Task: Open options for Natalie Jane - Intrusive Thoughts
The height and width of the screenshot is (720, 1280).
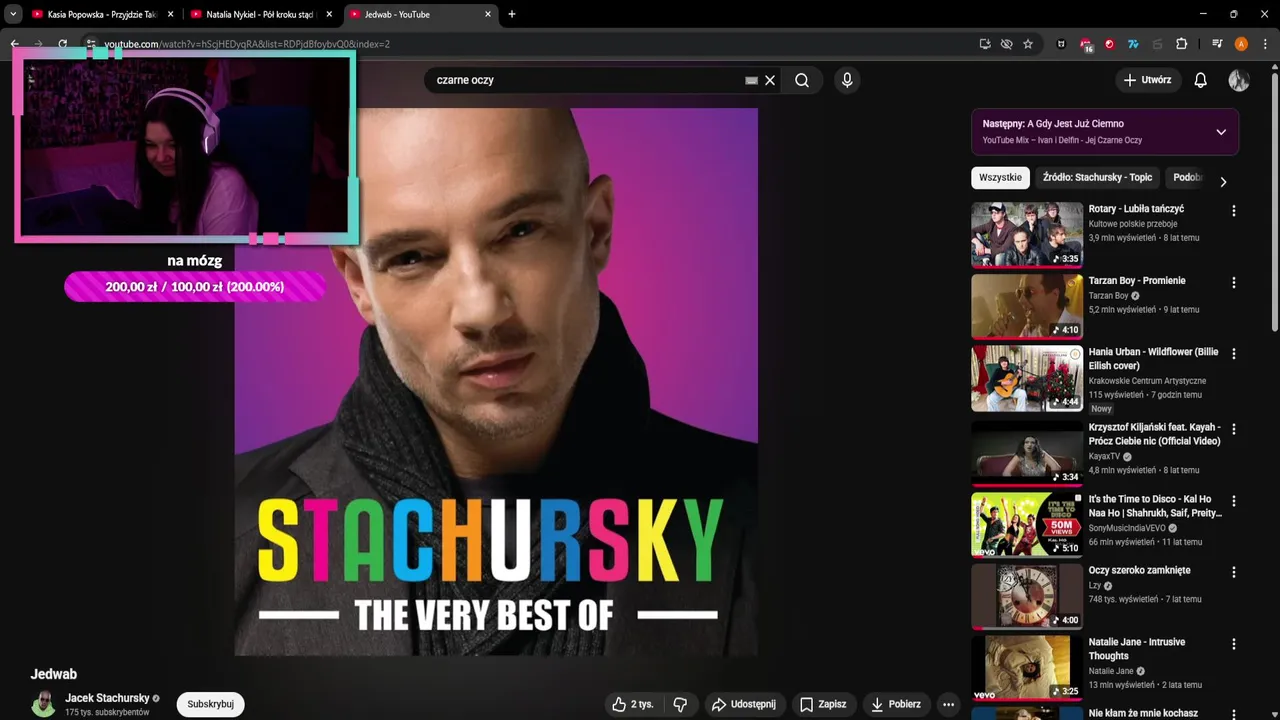Action: click(x=1233, y=644)
